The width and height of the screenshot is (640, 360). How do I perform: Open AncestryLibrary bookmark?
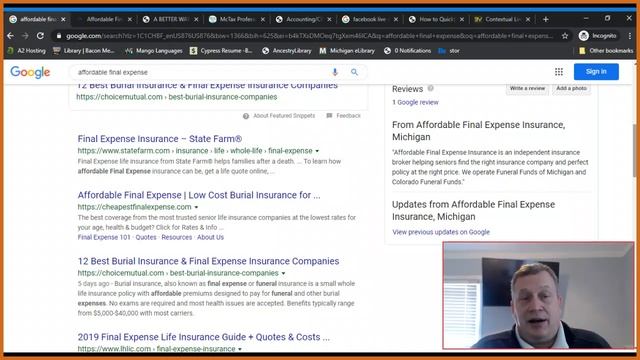click(287, 51)
